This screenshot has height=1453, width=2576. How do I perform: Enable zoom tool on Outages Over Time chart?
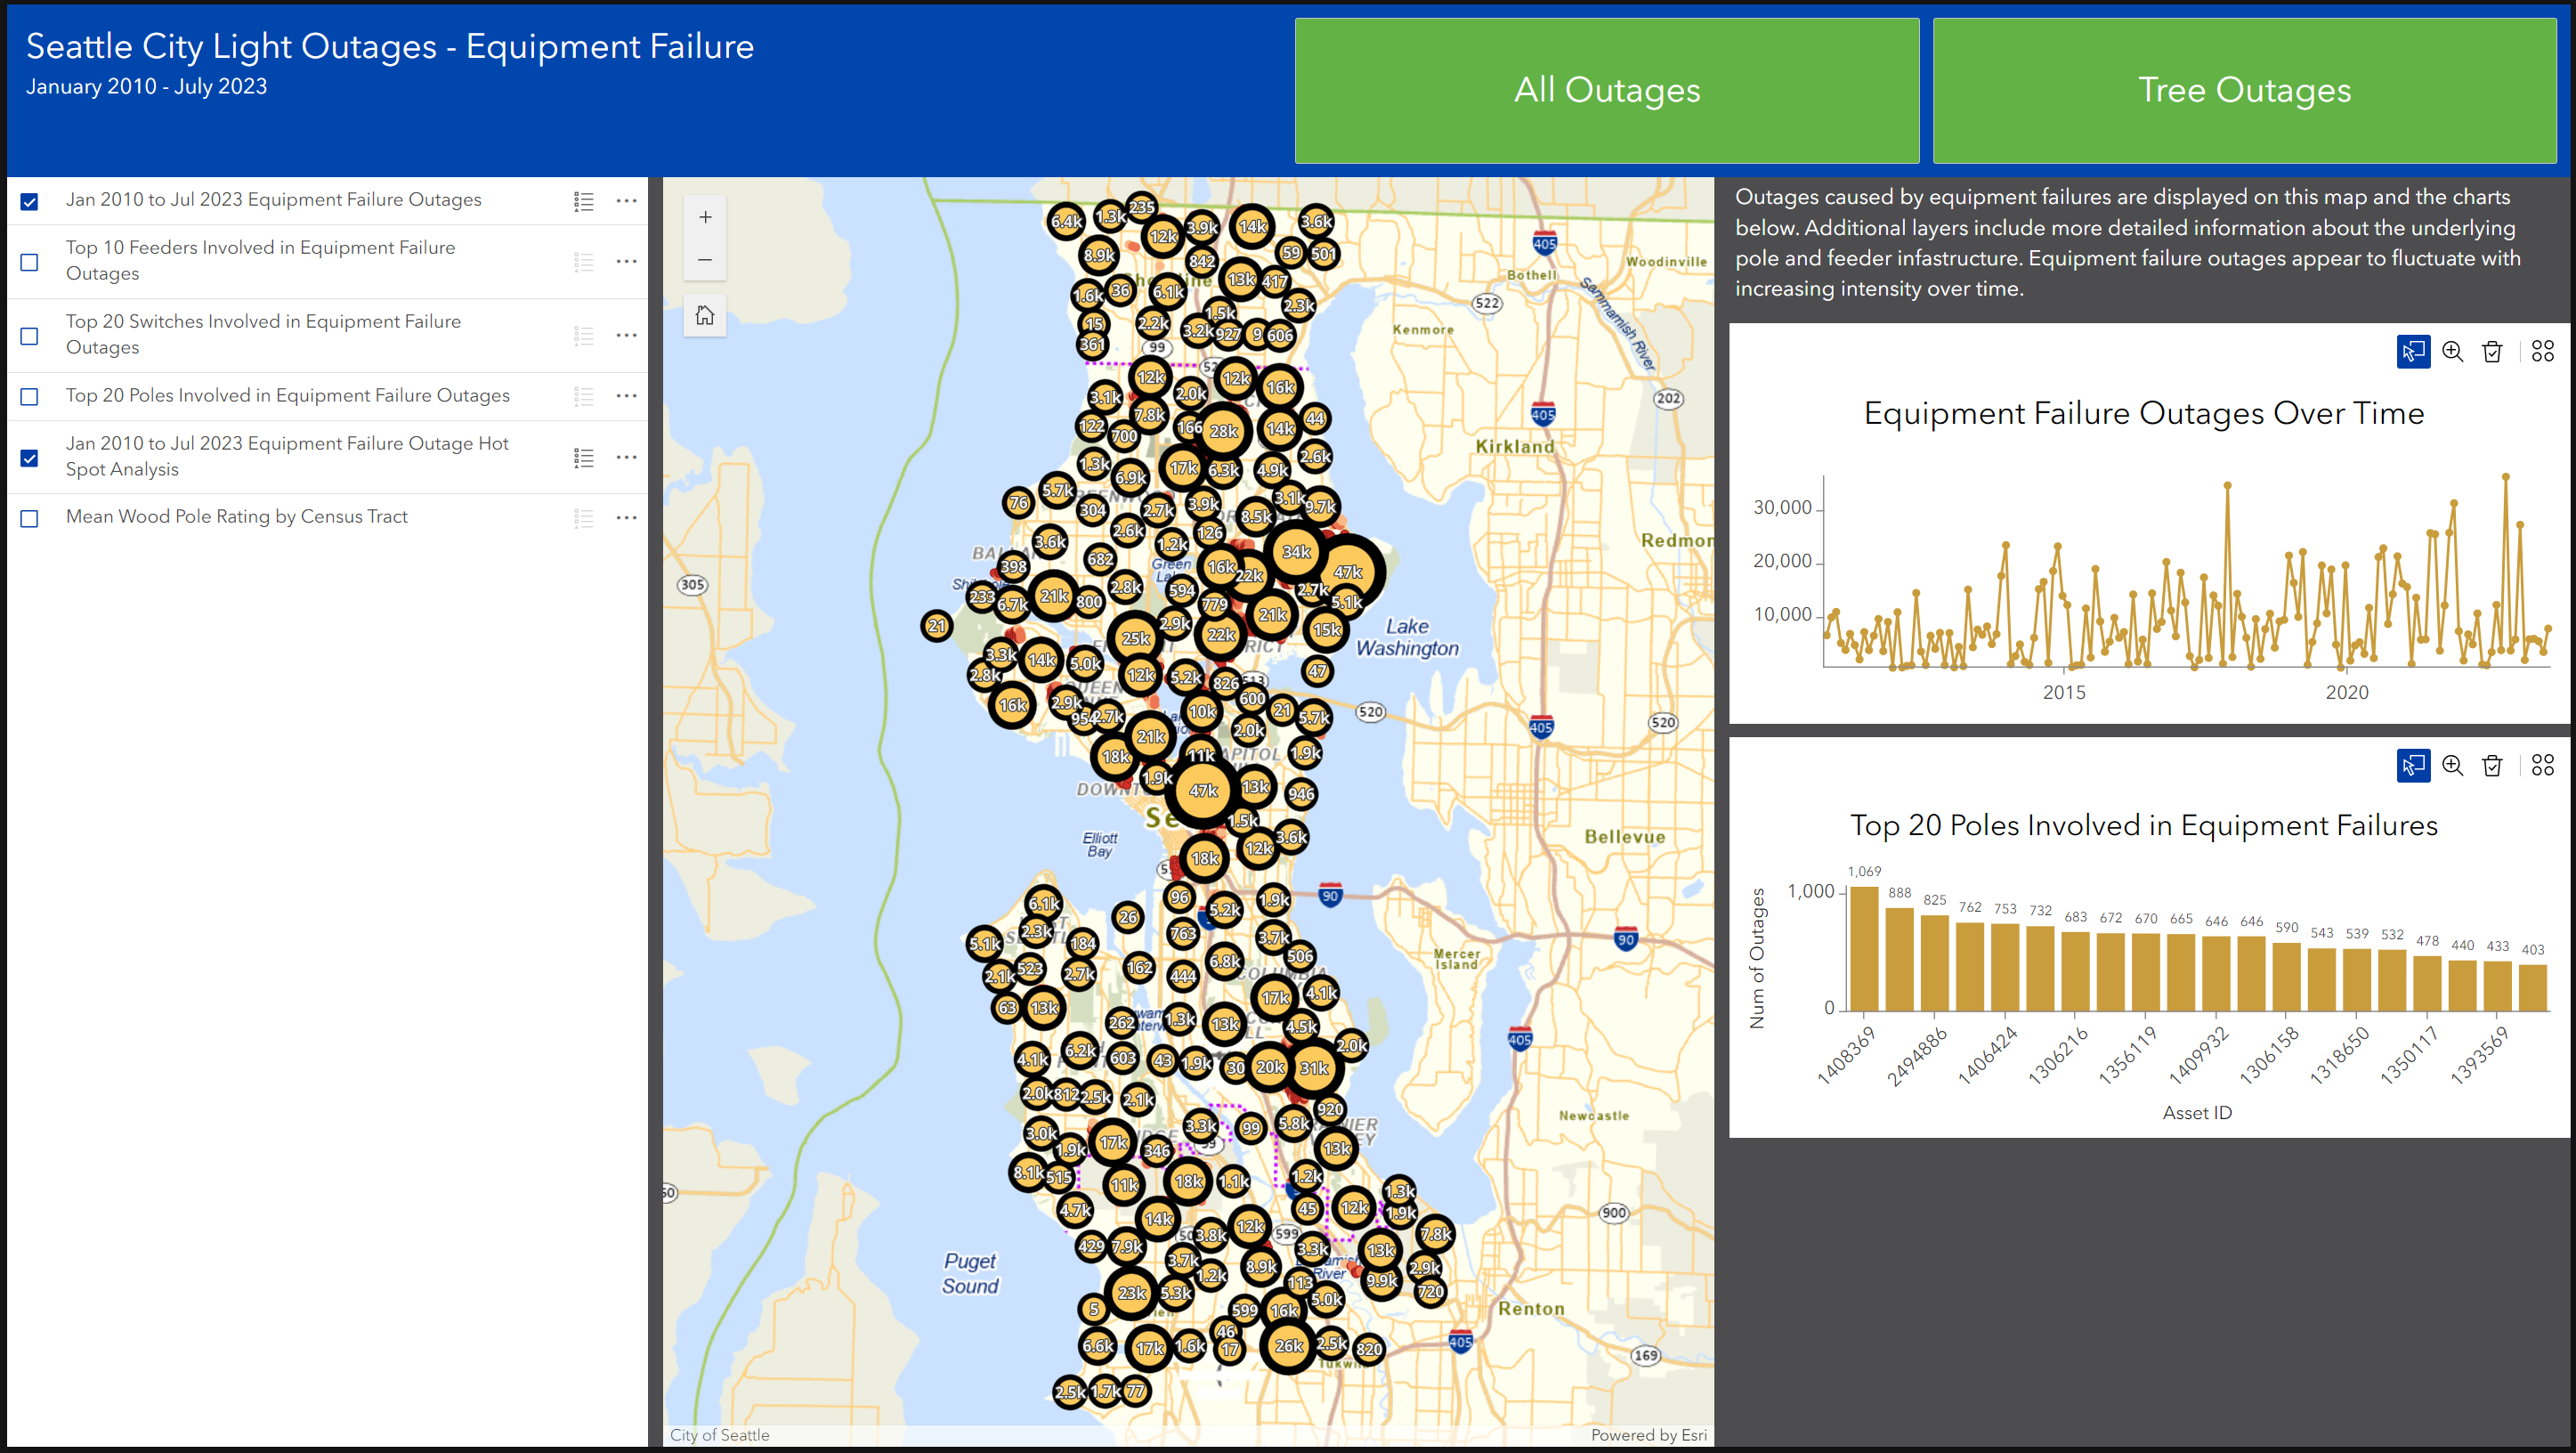click(x=2452, y=352)
